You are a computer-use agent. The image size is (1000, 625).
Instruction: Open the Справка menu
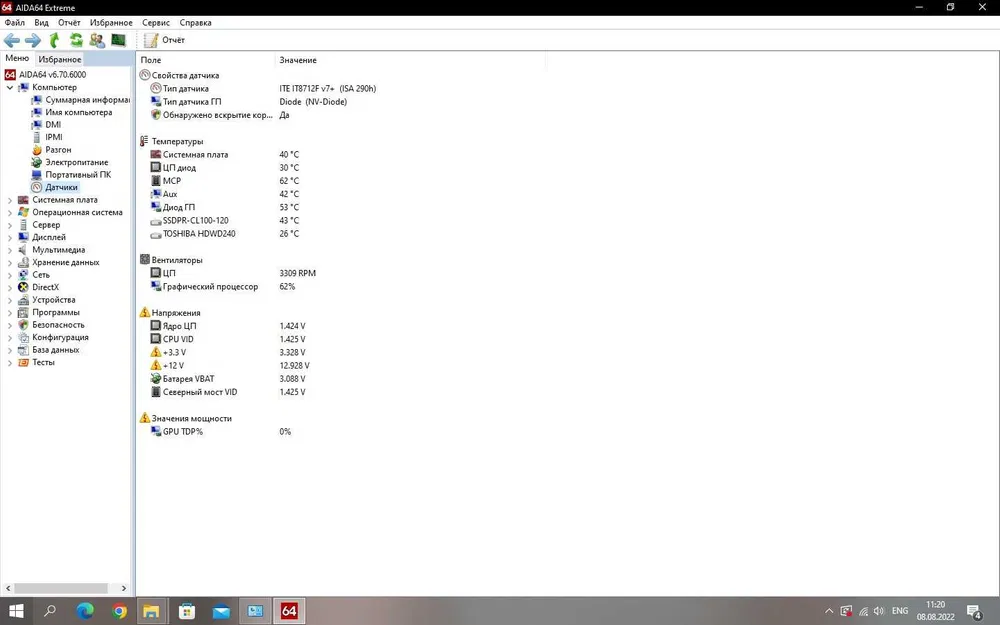195,22
